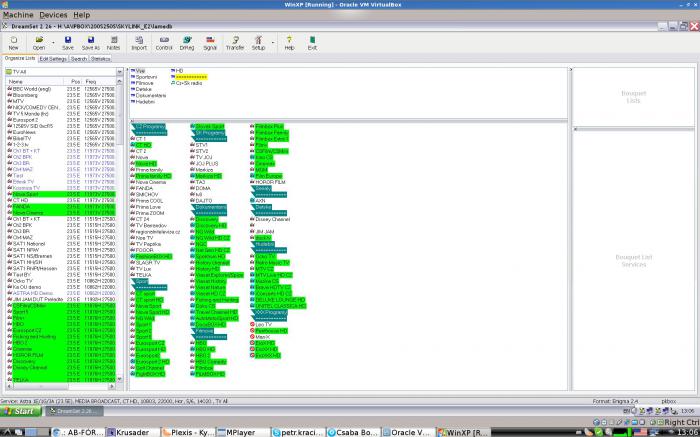This screenshot has width=700, height=437.
Task: Switch to the Organize Lists tab
Action: [20, 58]
